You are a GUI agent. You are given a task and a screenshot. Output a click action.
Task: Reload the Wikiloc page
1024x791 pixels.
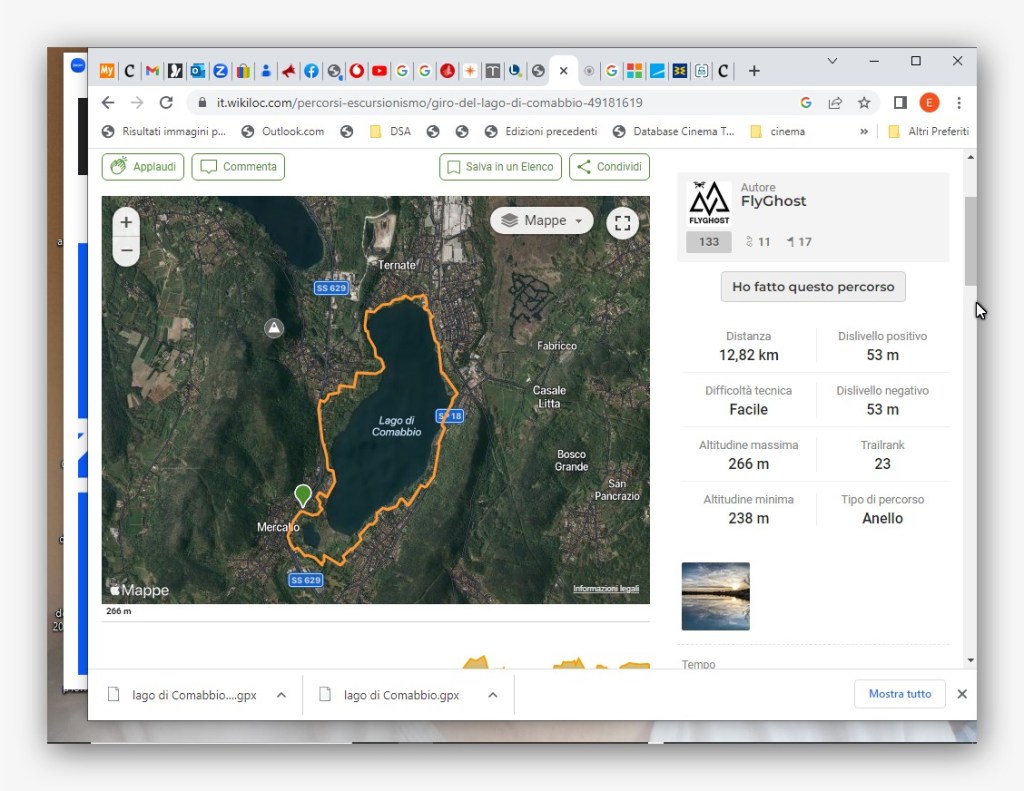pos(166,102)
